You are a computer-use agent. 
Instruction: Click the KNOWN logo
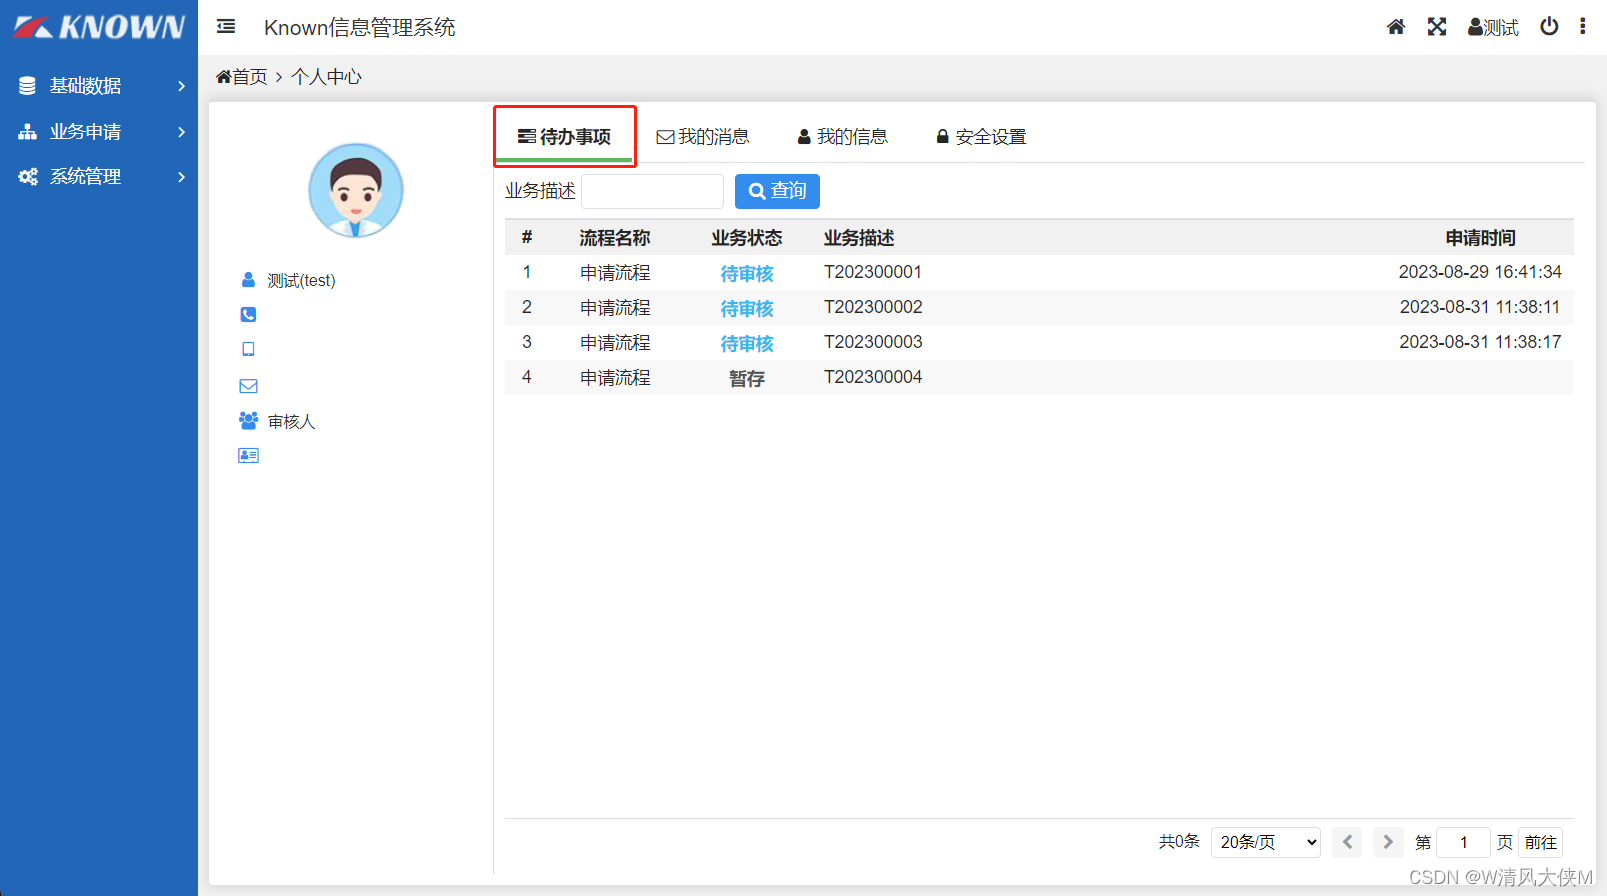(99, 27)
